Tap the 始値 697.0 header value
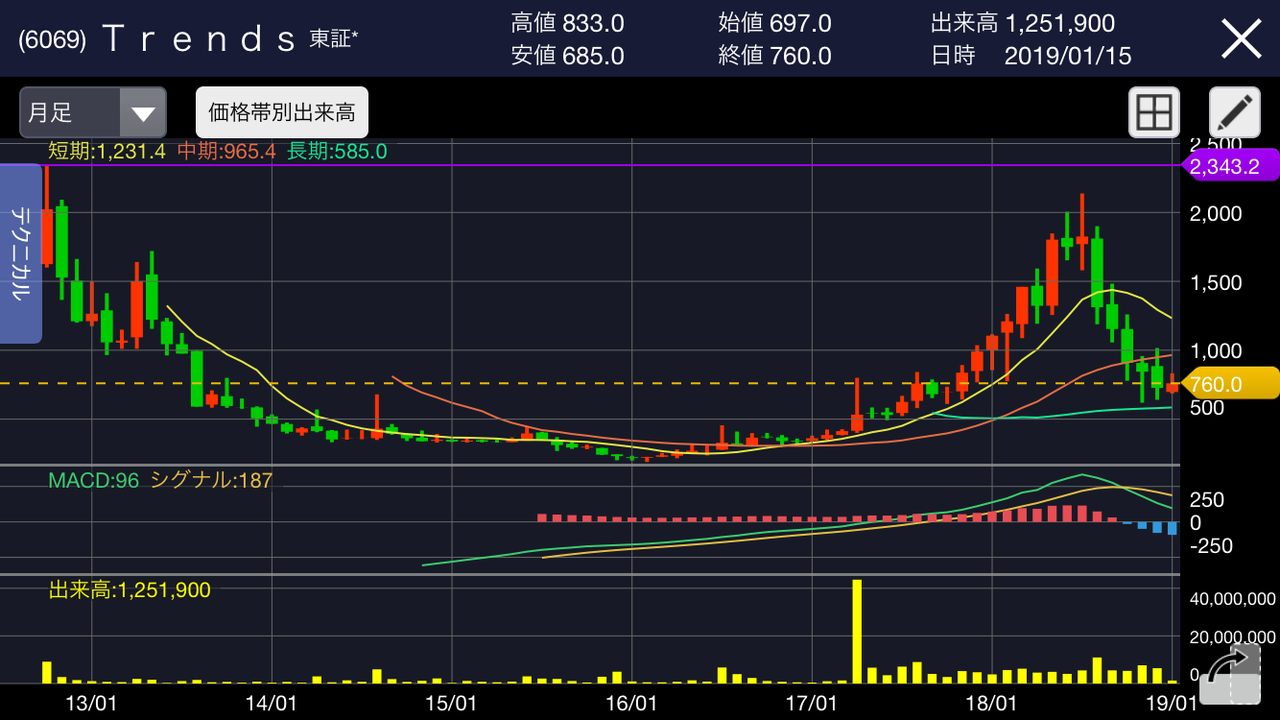Viewport: 1280px width, 720px height. click(x=774, y=23)
